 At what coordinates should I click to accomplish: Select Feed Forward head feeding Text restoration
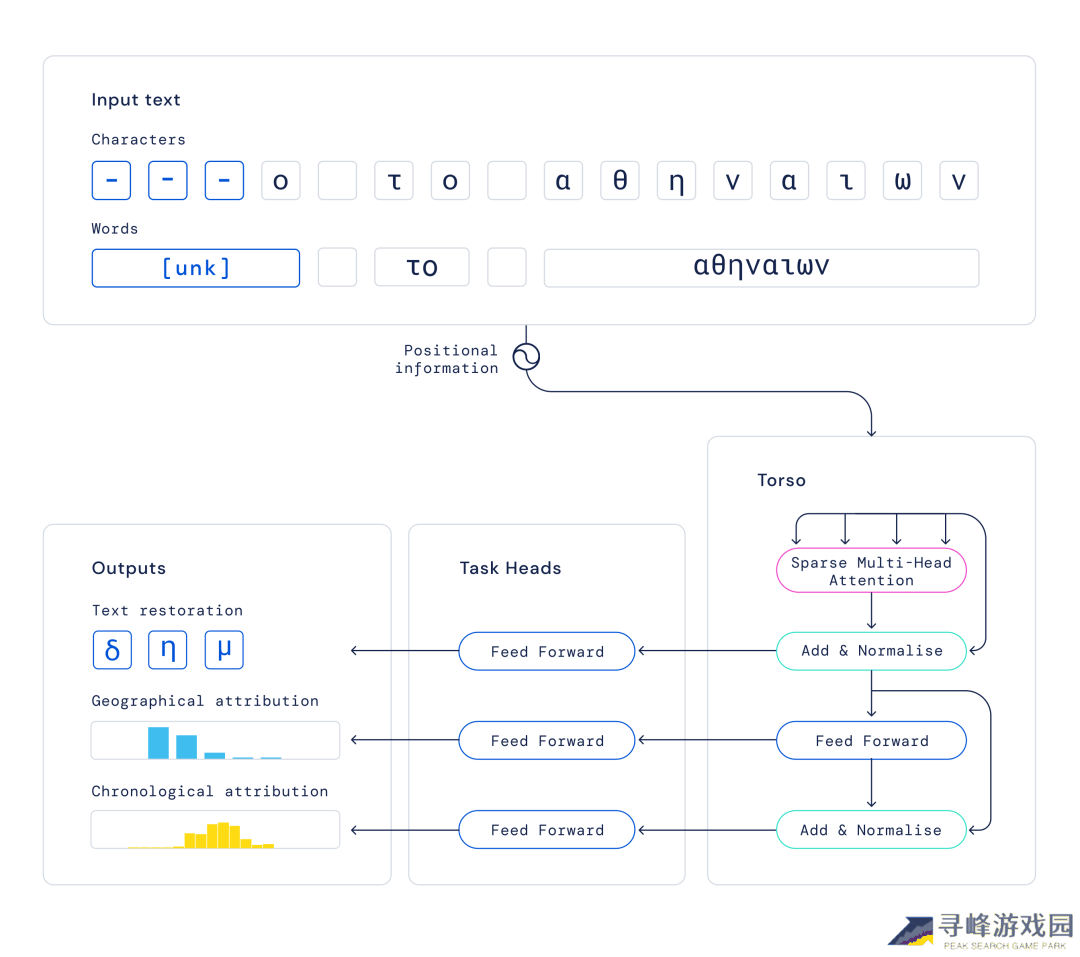pos(547,652)
